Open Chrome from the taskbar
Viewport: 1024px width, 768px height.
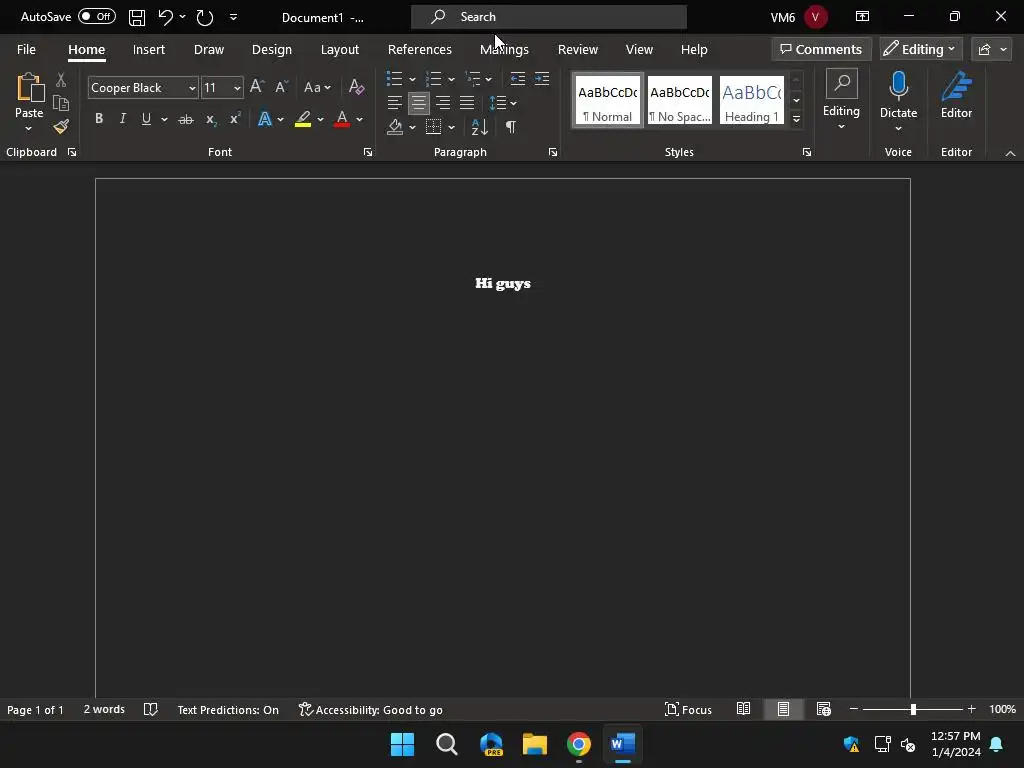pos(579,744)
